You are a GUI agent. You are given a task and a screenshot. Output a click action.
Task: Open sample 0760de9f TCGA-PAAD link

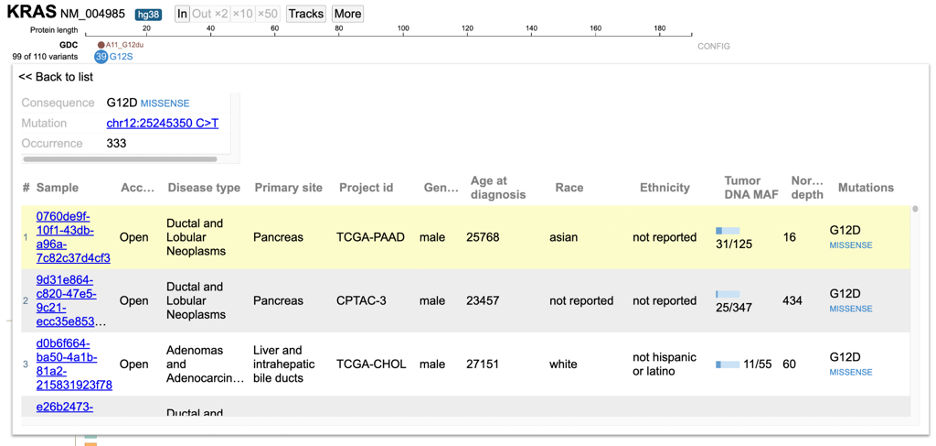[x=73, y=237]
